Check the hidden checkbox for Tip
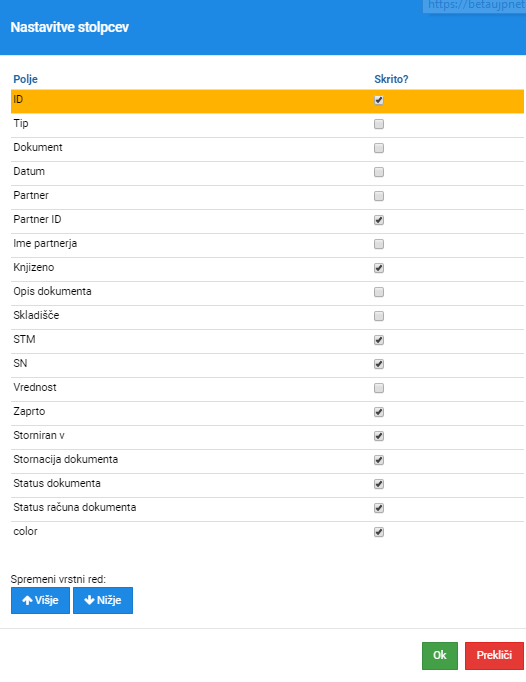This screenshot has height=682, width=526. click(x=379, y=124)
